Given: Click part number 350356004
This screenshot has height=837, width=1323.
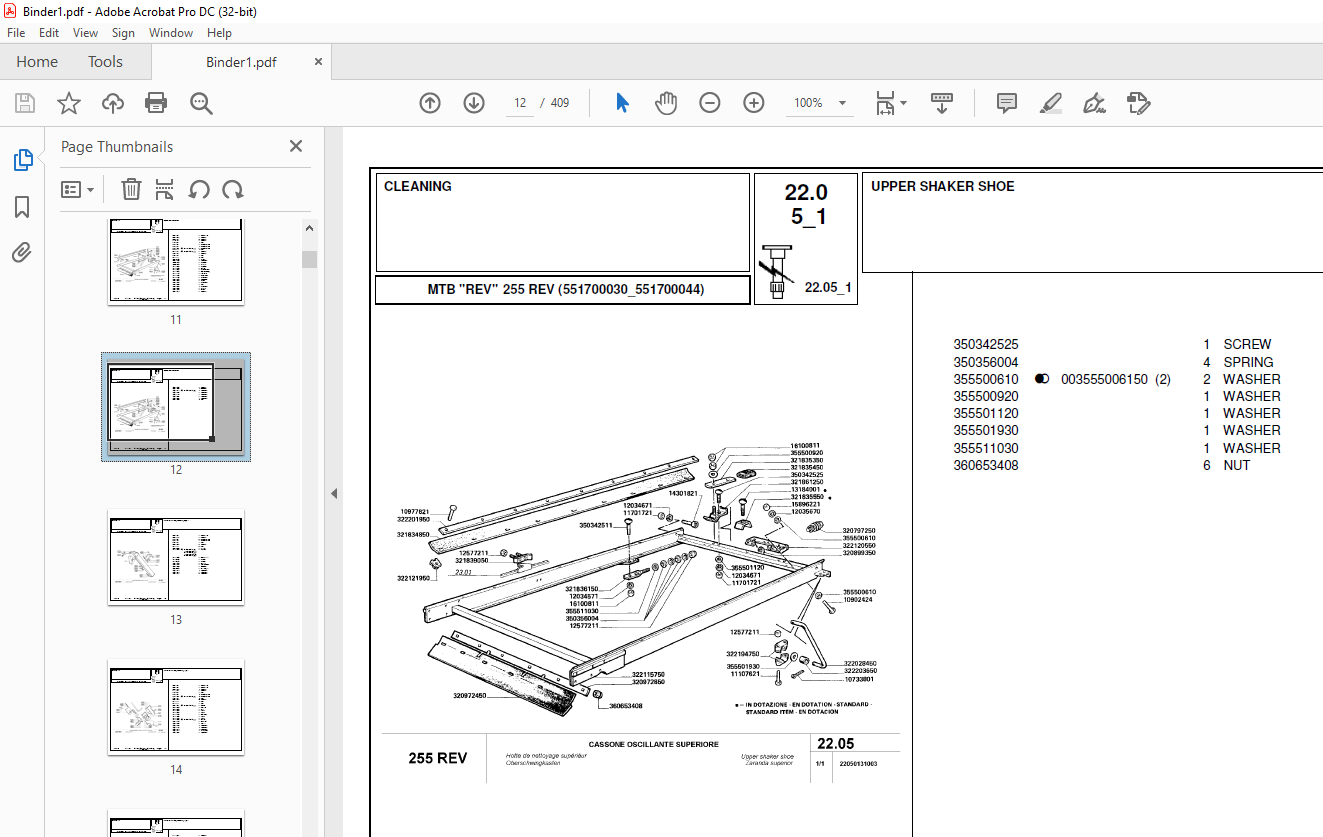Looking at the screenshot, I should pyautogui.click(x=986, y=362).
